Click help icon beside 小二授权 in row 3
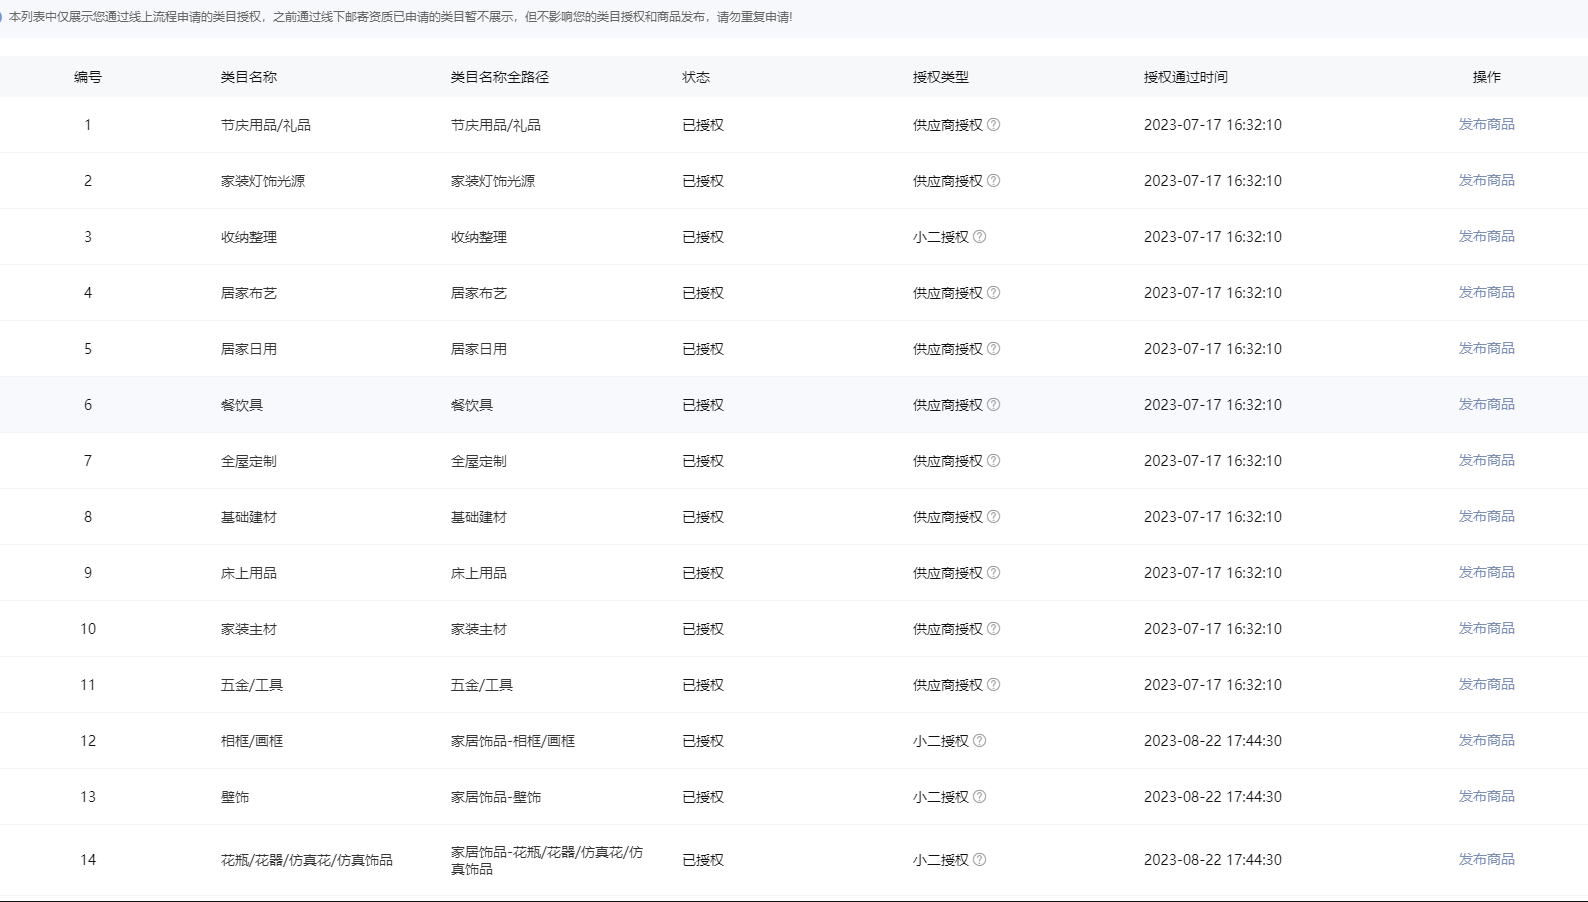Image resolution: width=1588 pixels, height=902 pixels. pyautogui.click(x=979, y=237)
